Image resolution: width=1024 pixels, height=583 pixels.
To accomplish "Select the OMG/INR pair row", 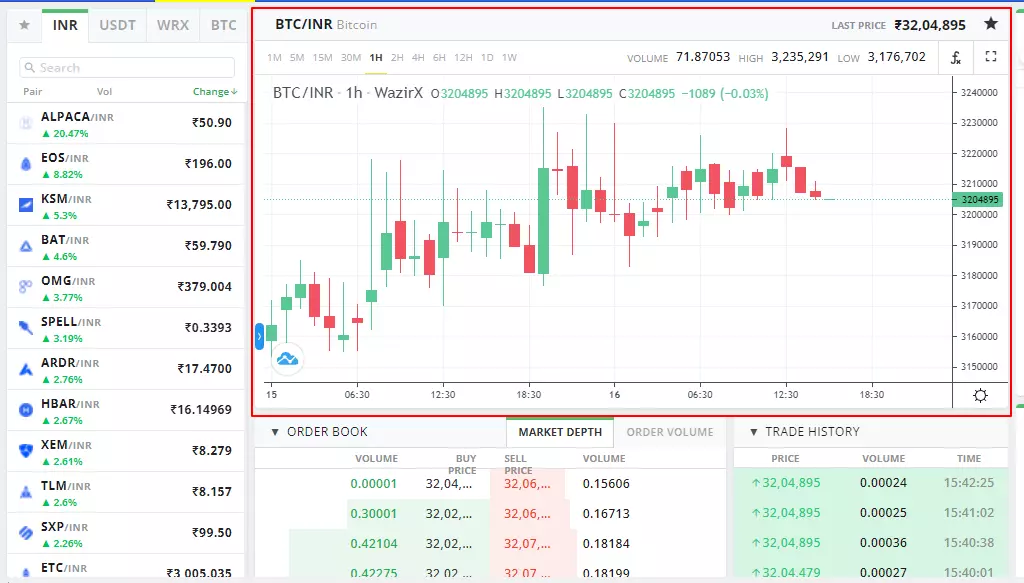I will click(126, 287).
